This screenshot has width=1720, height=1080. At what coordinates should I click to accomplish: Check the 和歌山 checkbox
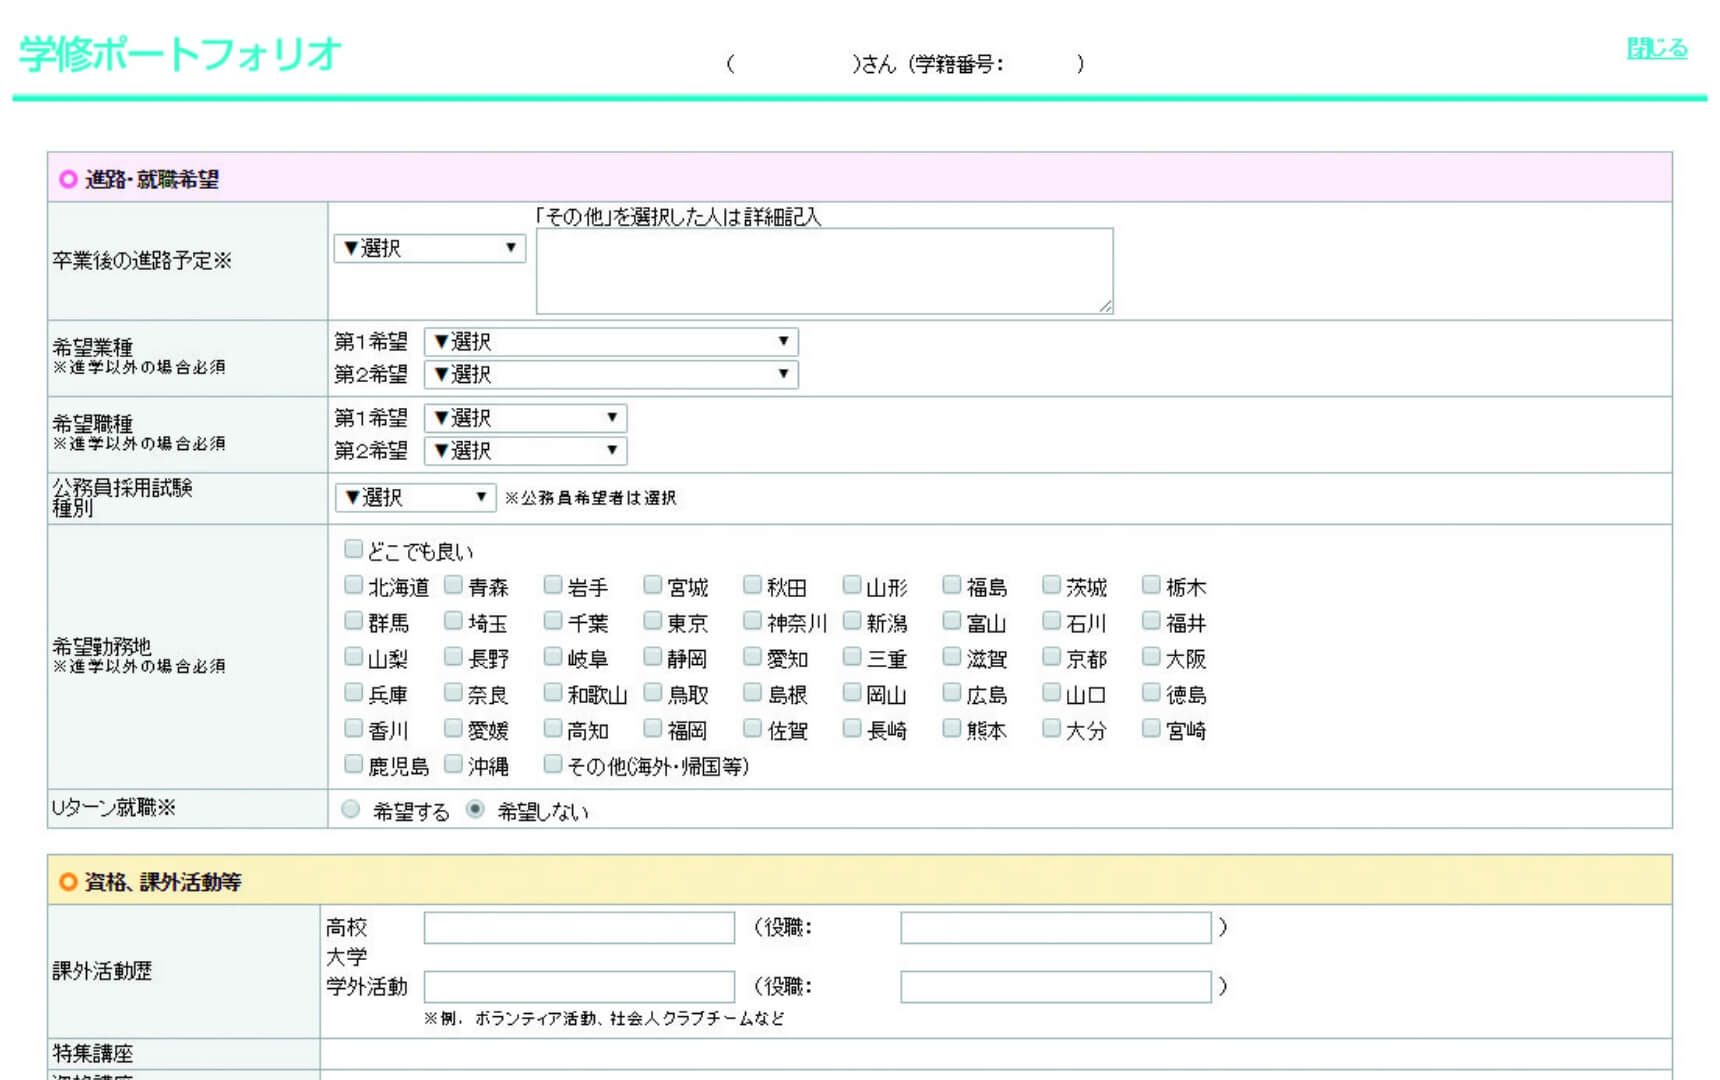tap(553, 692)
